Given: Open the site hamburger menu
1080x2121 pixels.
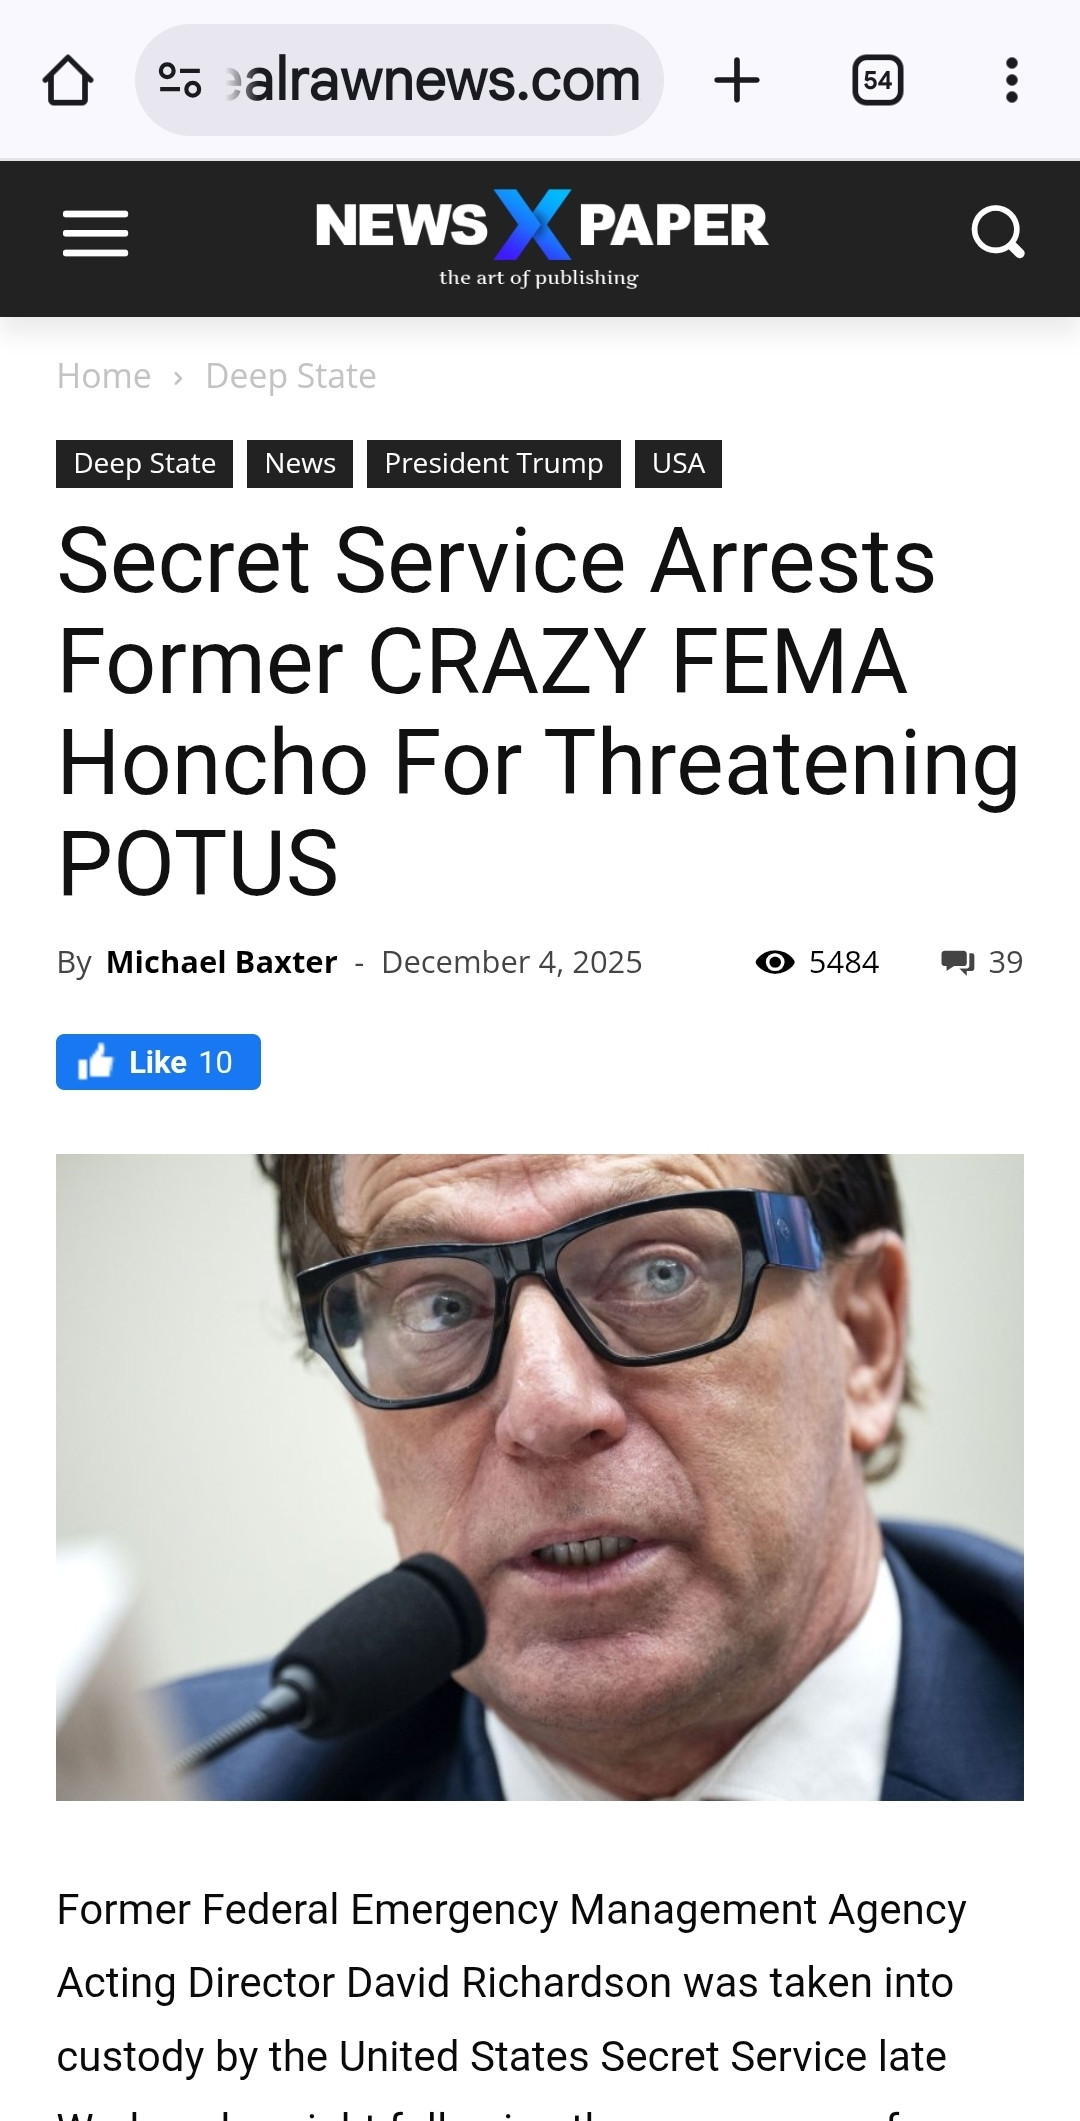Looking at the screenshot, I should (x=95, y=233).
